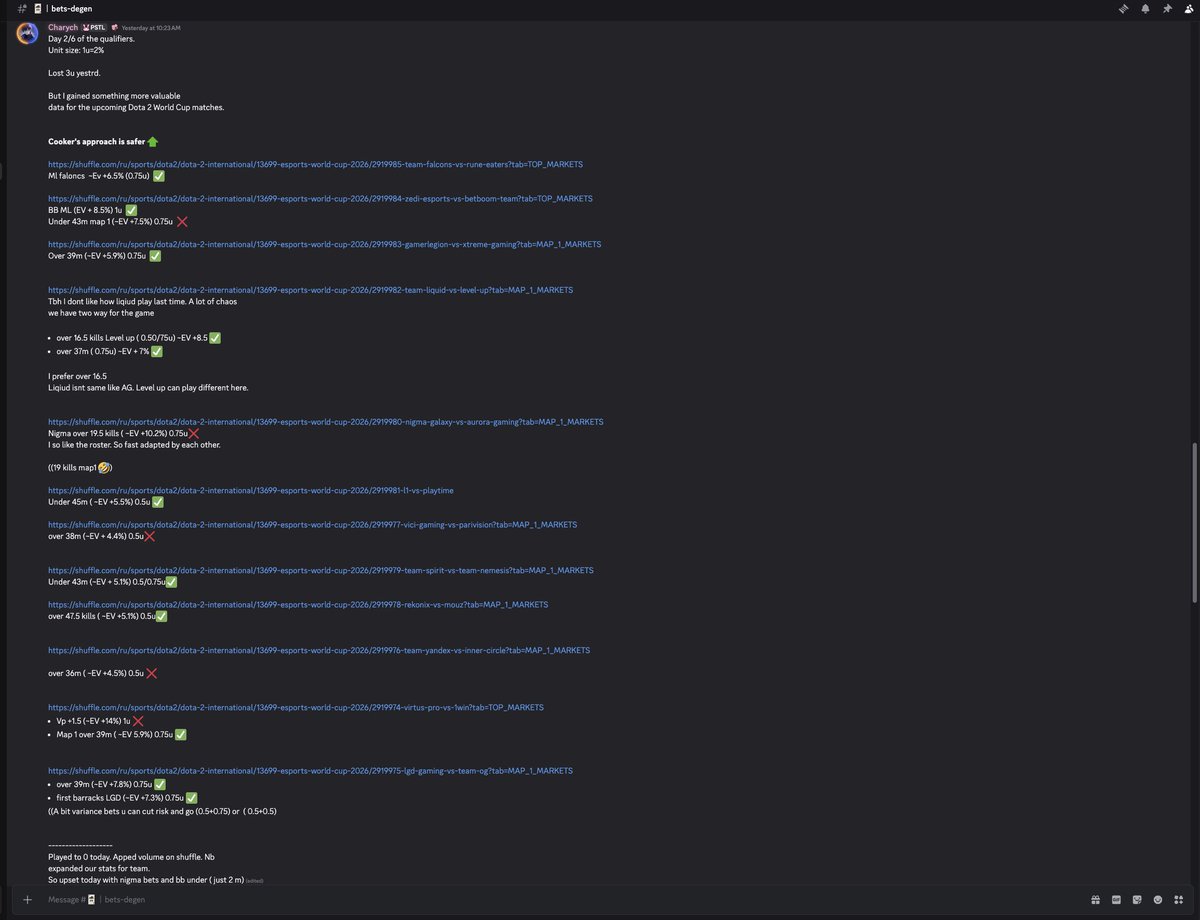The height and width of the screenshot is (920, 1200).
Task: Show pinned messages pin icon
Action: pos(1166,8)
